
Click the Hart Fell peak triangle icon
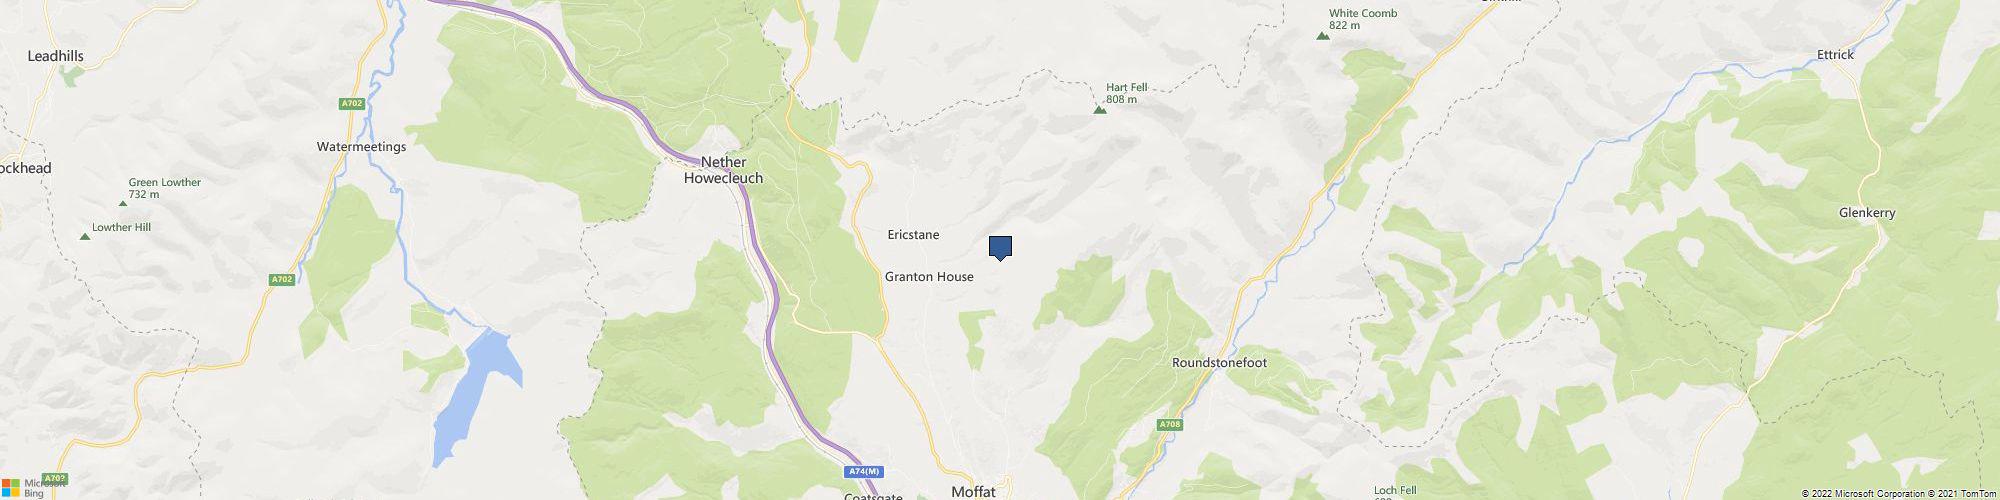click(x=1100, y=110)
